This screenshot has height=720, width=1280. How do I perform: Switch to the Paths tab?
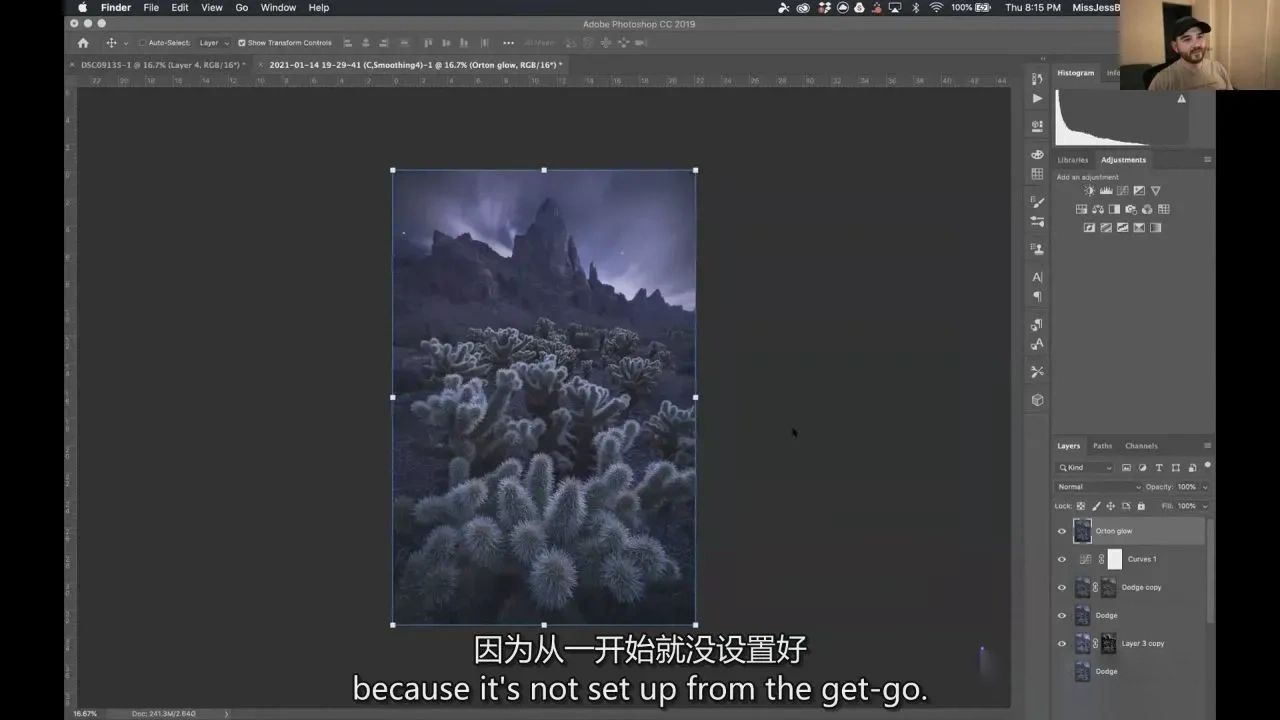point(1102,446)
